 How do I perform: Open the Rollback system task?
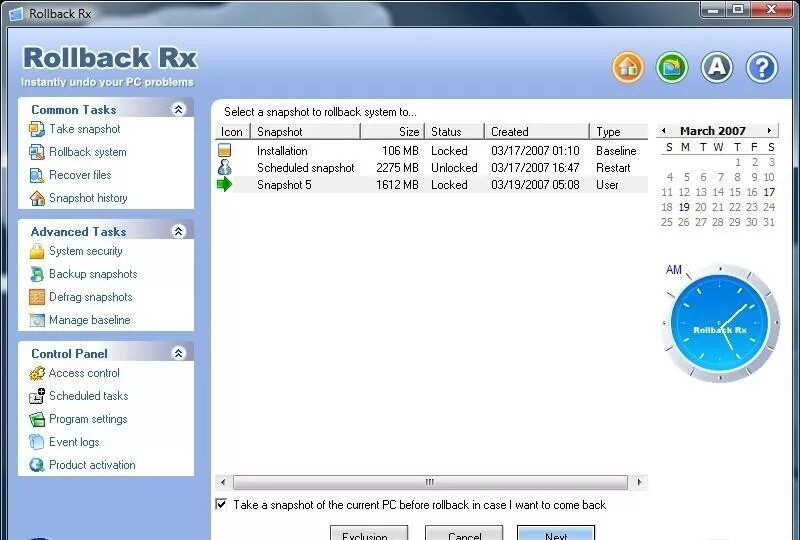click(x=88, y=152)
